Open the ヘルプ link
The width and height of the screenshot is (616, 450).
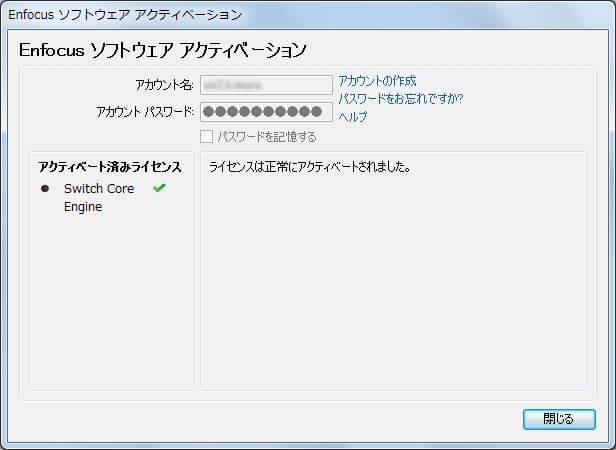[353, 117]
